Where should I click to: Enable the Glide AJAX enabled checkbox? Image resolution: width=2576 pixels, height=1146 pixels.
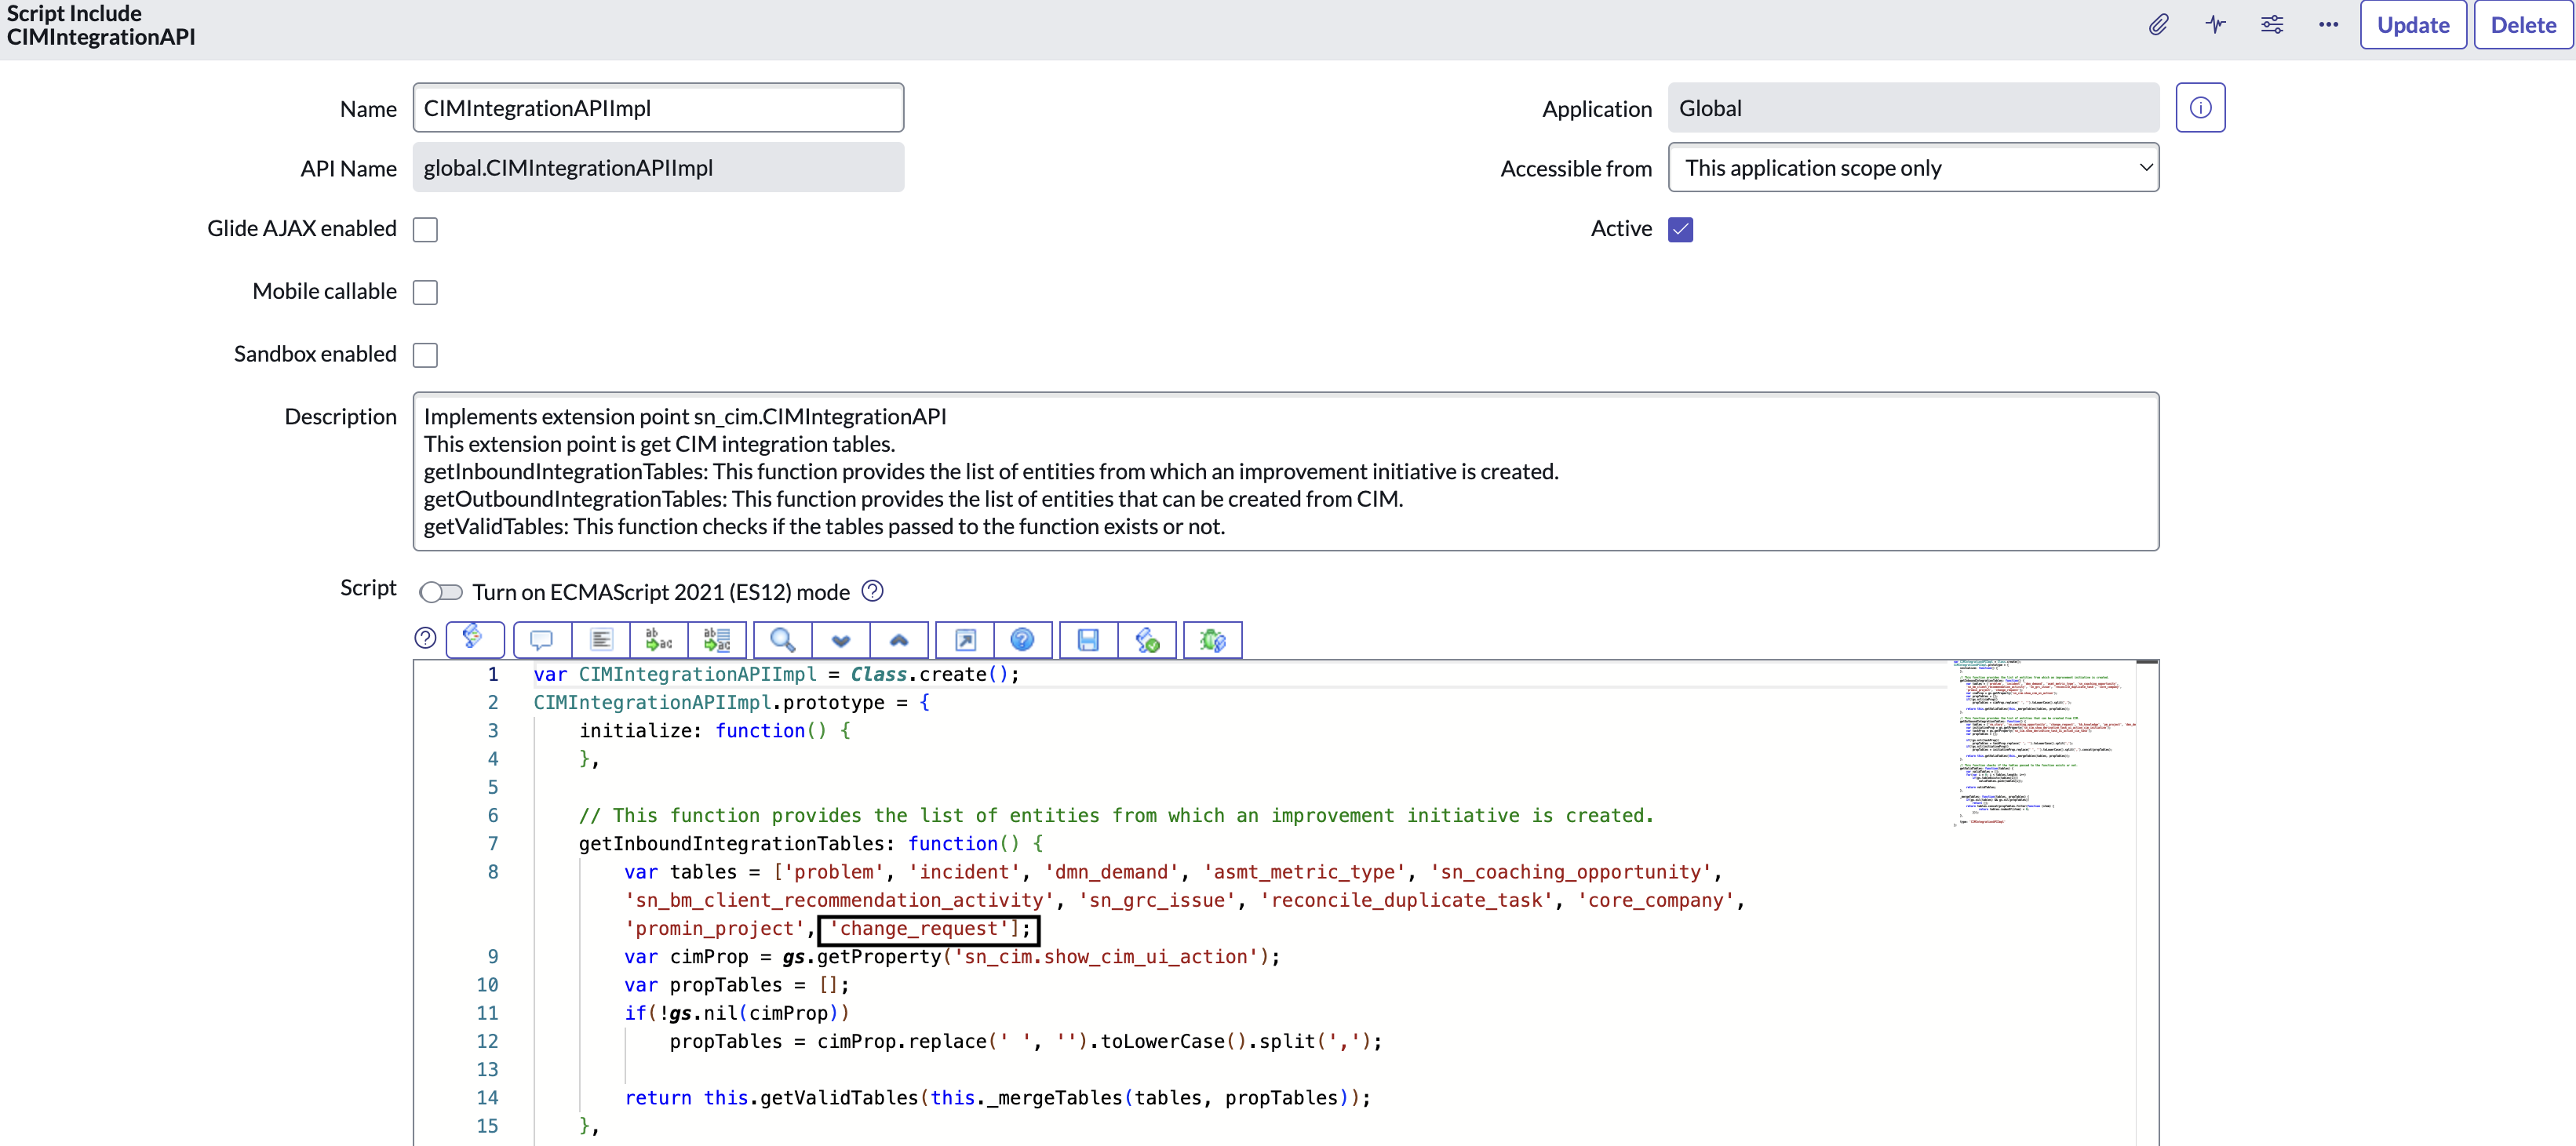click(425, 229)
